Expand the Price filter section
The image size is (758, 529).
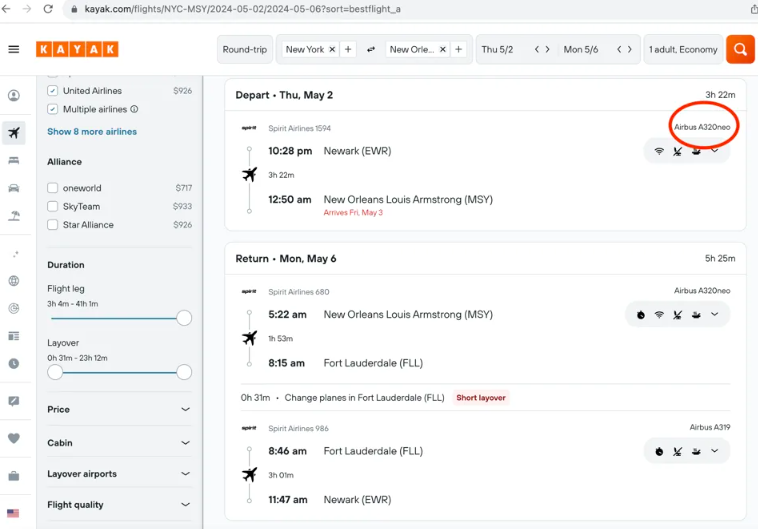point(185,409)
